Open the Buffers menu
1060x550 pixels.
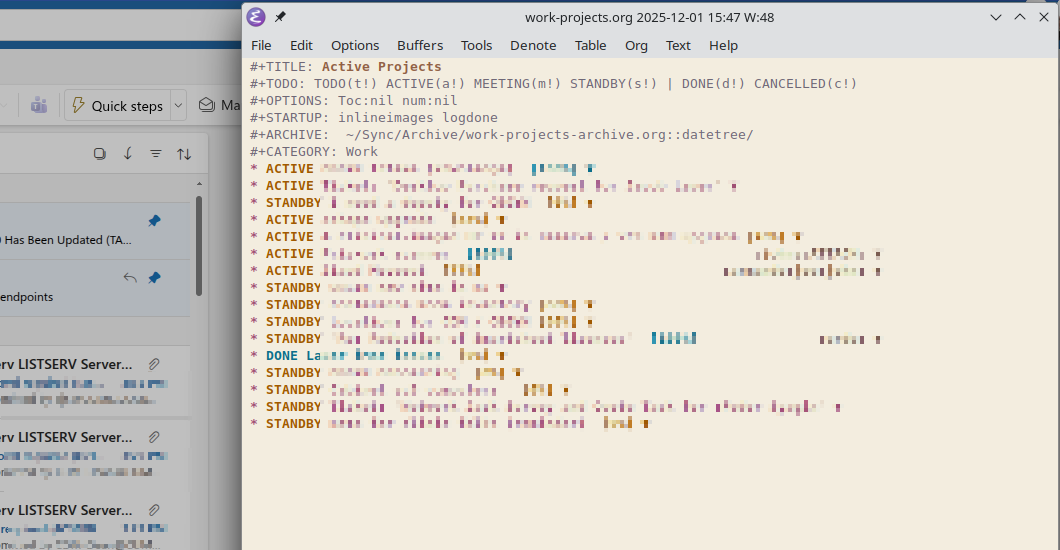(x=420, y=45)
